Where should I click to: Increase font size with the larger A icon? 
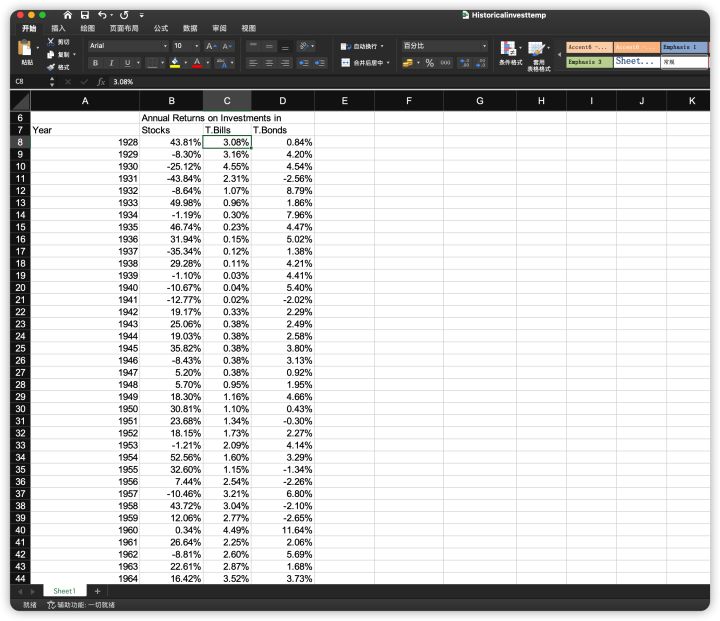210,46
